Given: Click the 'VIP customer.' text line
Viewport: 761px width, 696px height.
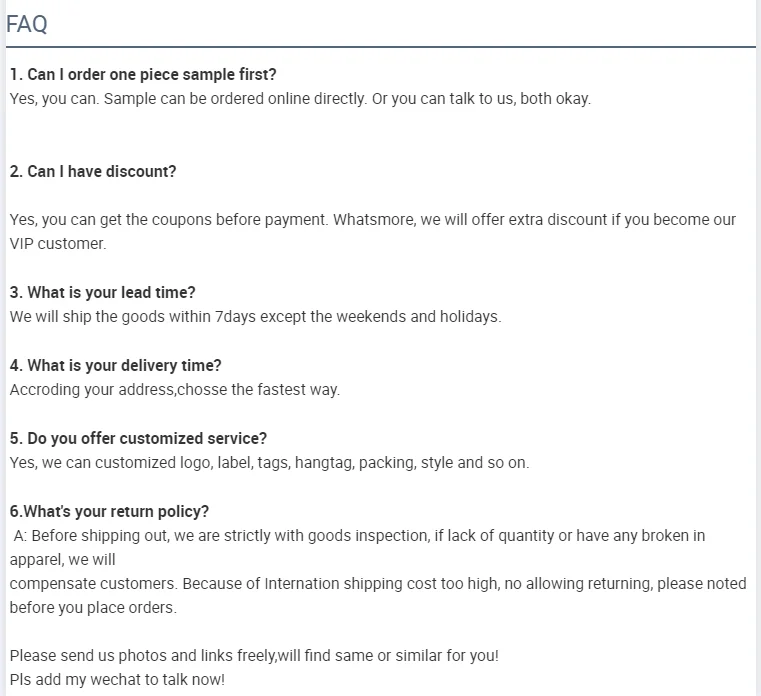Looking at the screenshot, I should pyautogui.click(x=58, y=244).
